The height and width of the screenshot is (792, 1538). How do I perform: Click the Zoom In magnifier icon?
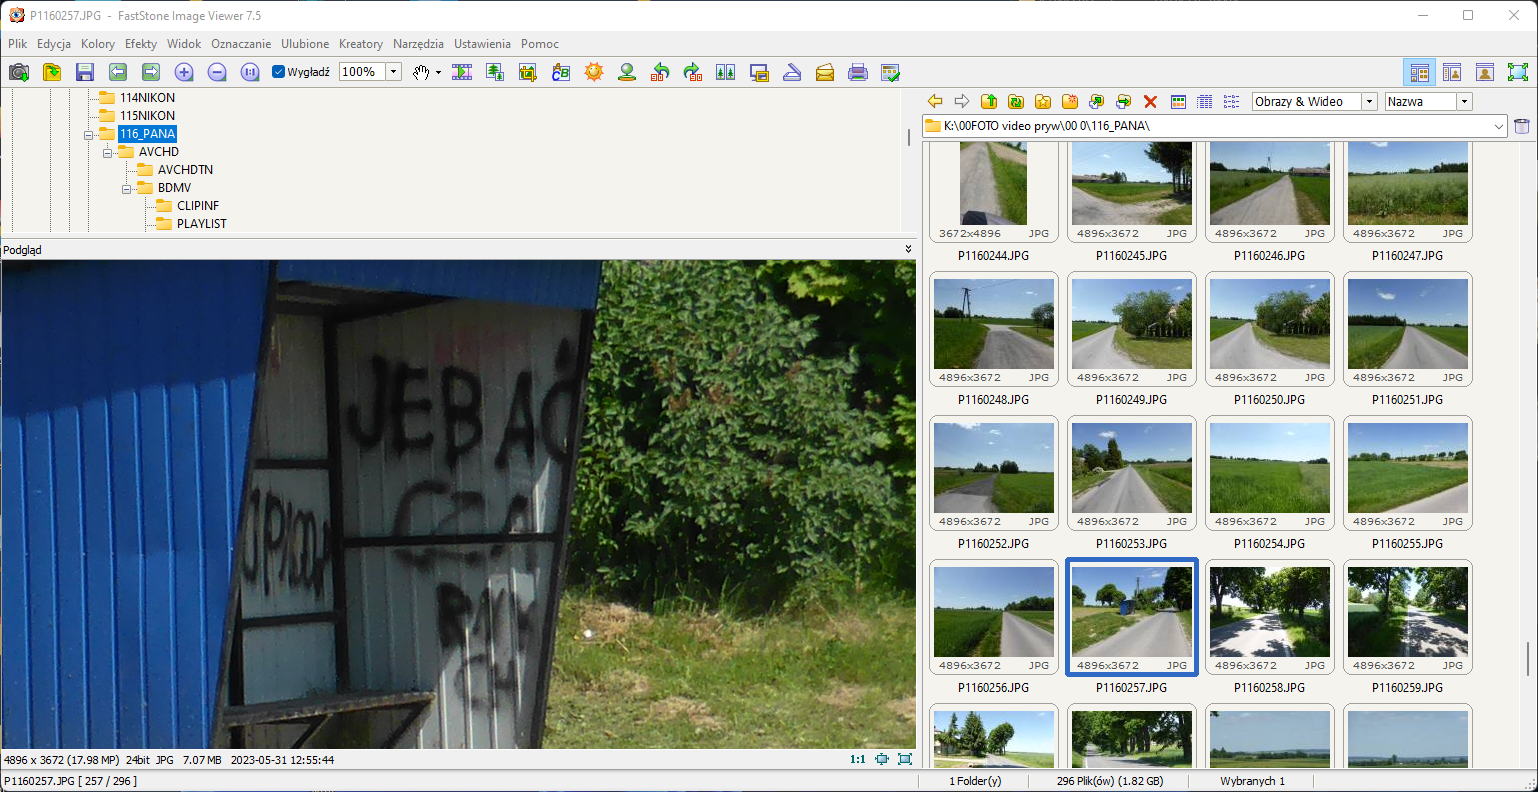(184, 72)
